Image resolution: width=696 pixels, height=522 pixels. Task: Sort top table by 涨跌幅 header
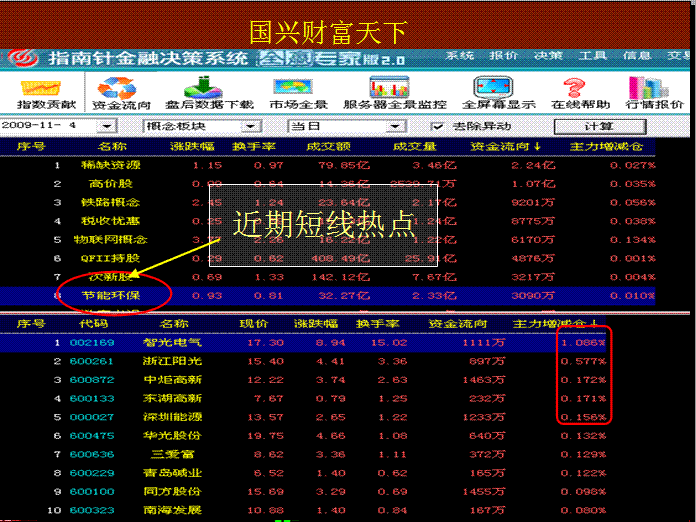(x=192, y=146)
